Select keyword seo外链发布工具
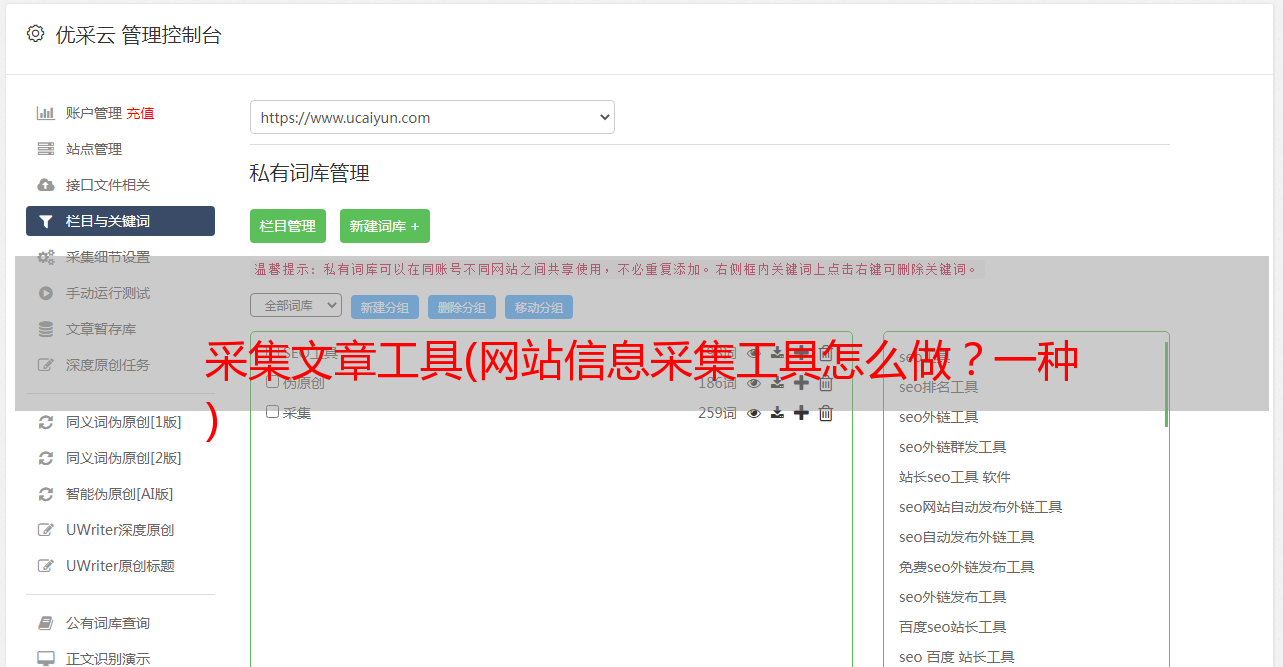Image resolution: width=1283 pixels, height=667 pixels. coord(953,597)
